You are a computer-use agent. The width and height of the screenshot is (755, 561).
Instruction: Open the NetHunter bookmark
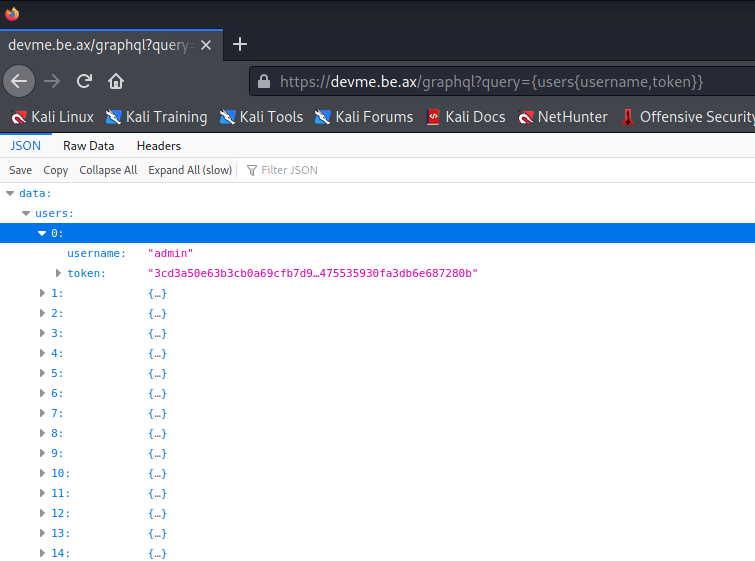coord(562,117)
